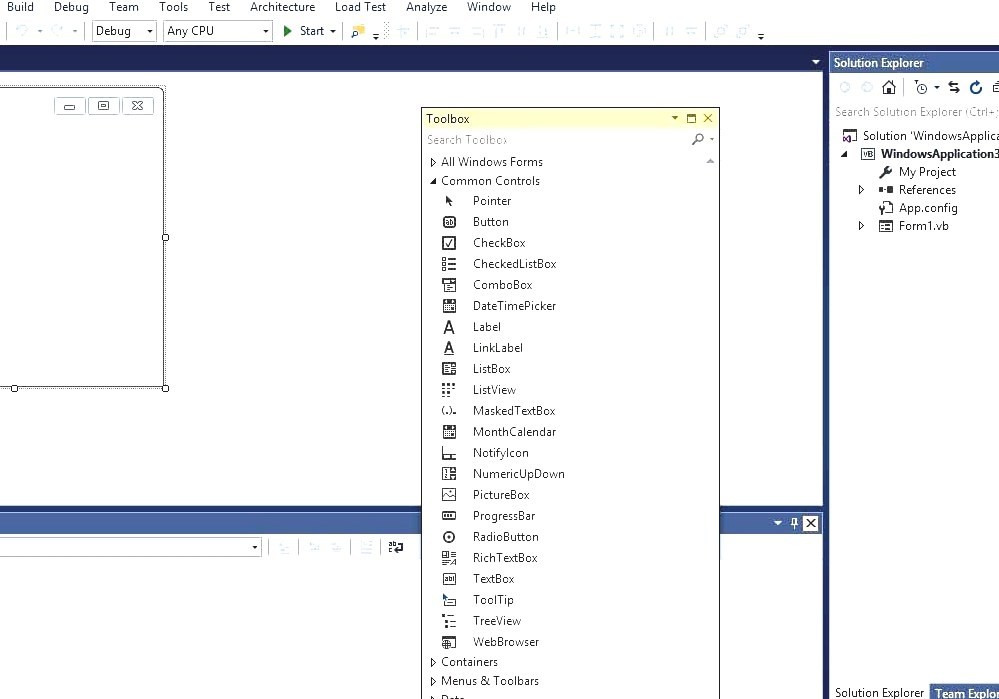Pick the NotifyIcon control icon
The width and height of the screenshot is (999, 699).
[x=449, y=453]
